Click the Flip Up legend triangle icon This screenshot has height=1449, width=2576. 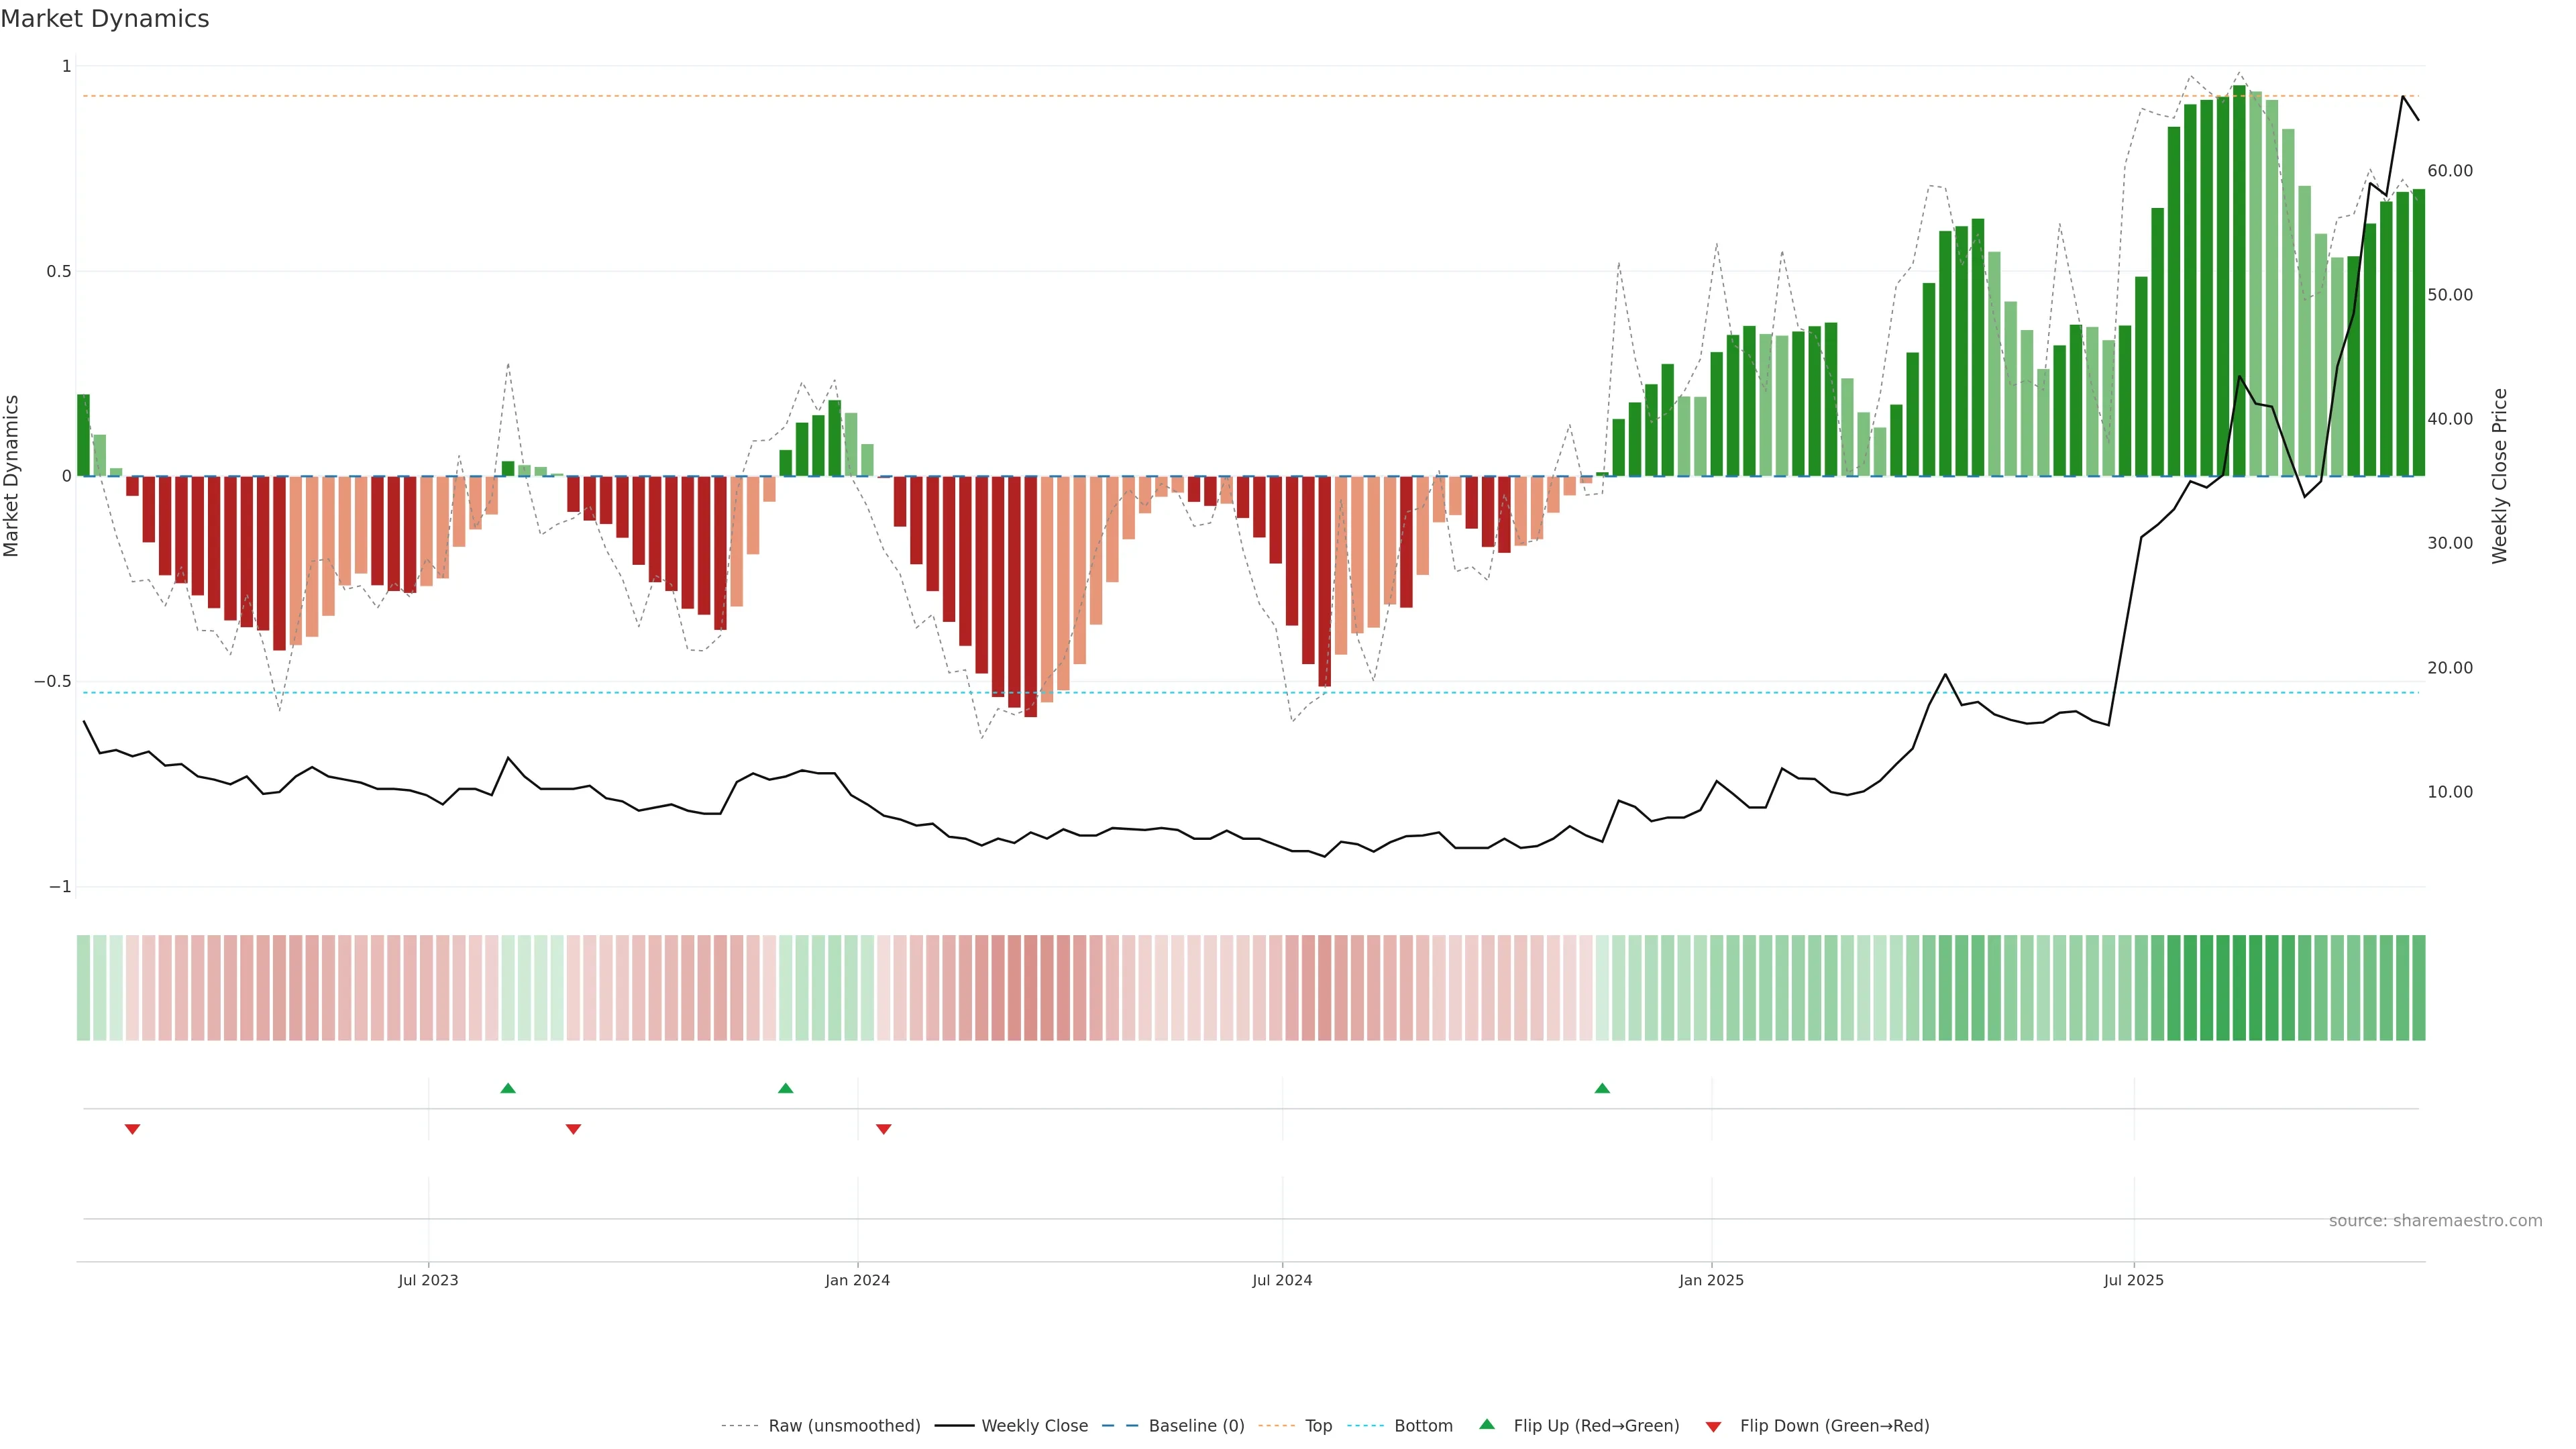tap(1487, 1424)
